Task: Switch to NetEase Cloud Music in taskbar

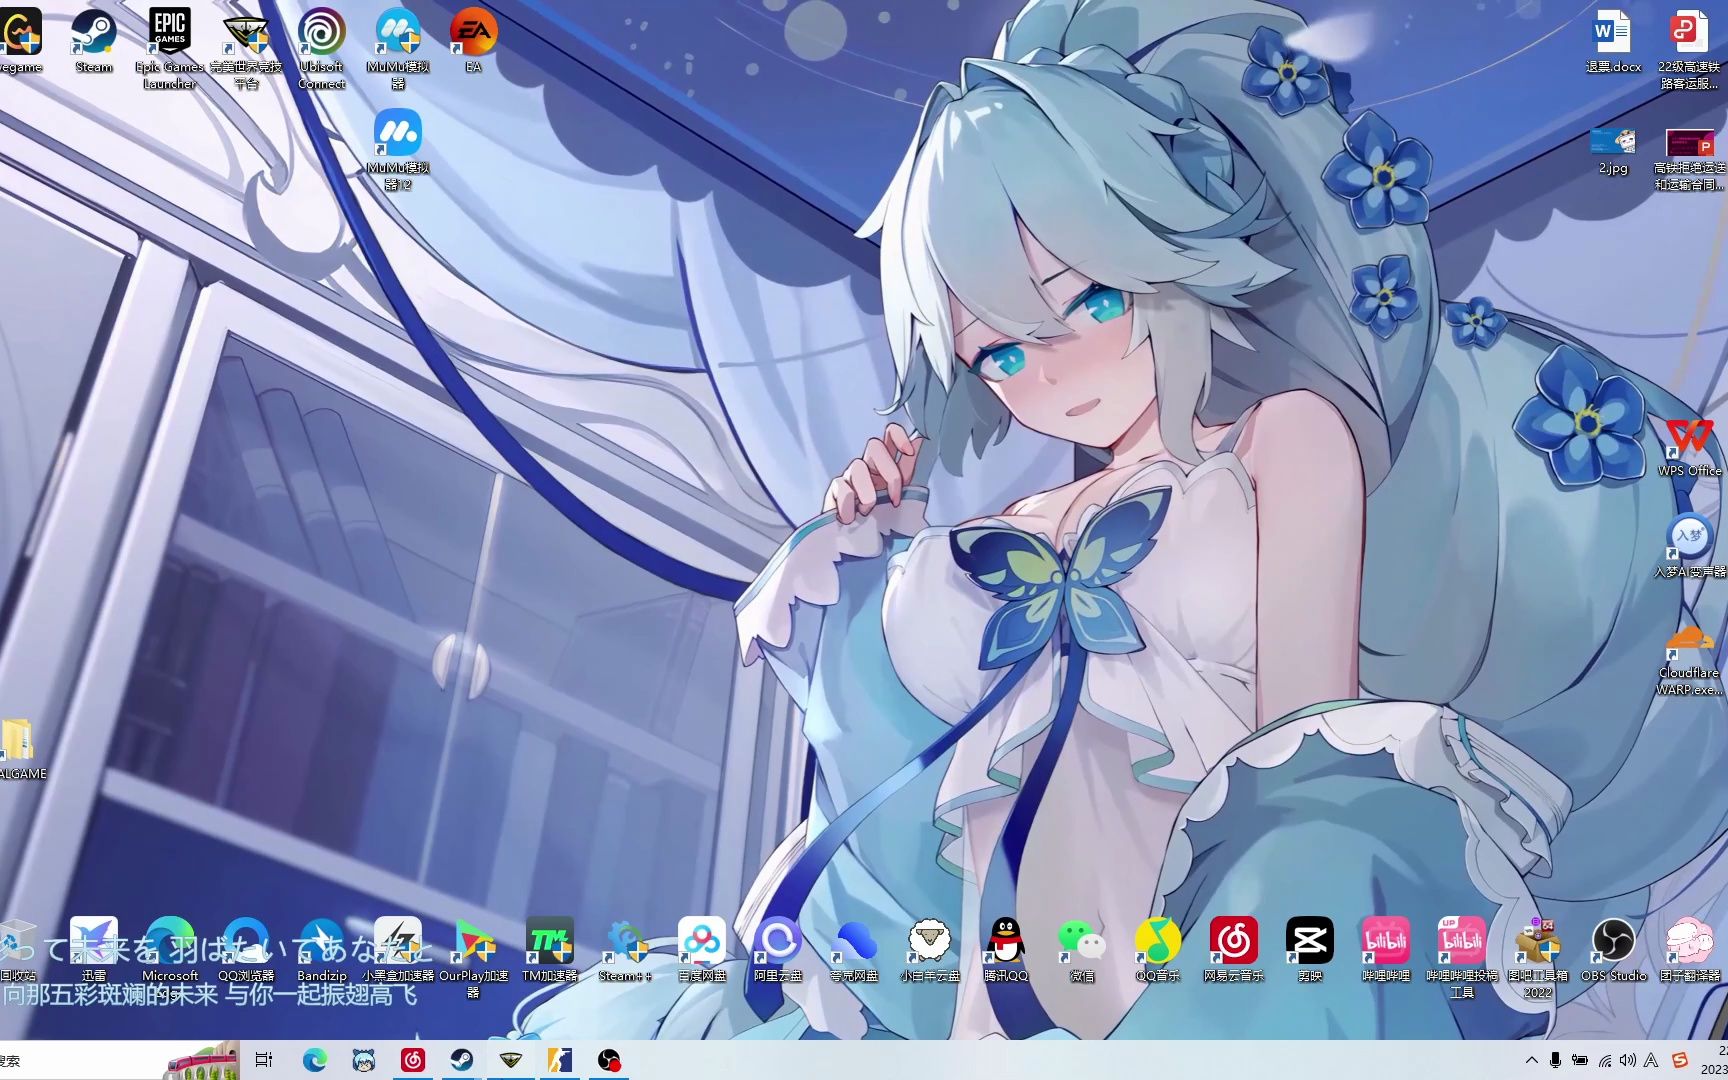Action: pyautogui.click(x=413, y=1060)
